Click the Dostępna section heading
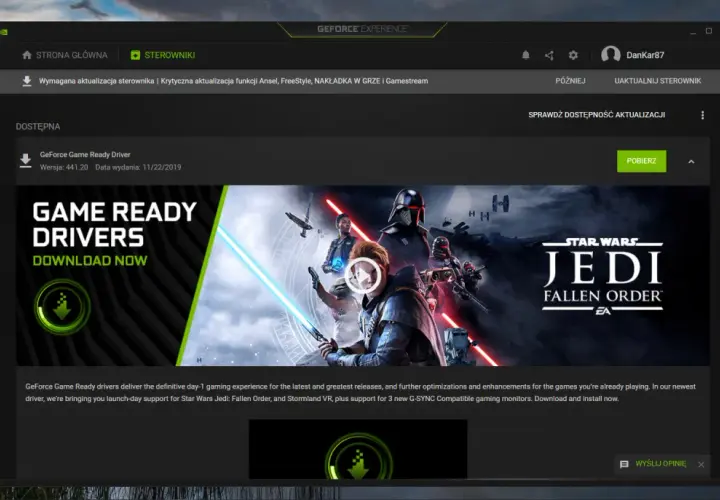 pos(38,127)
